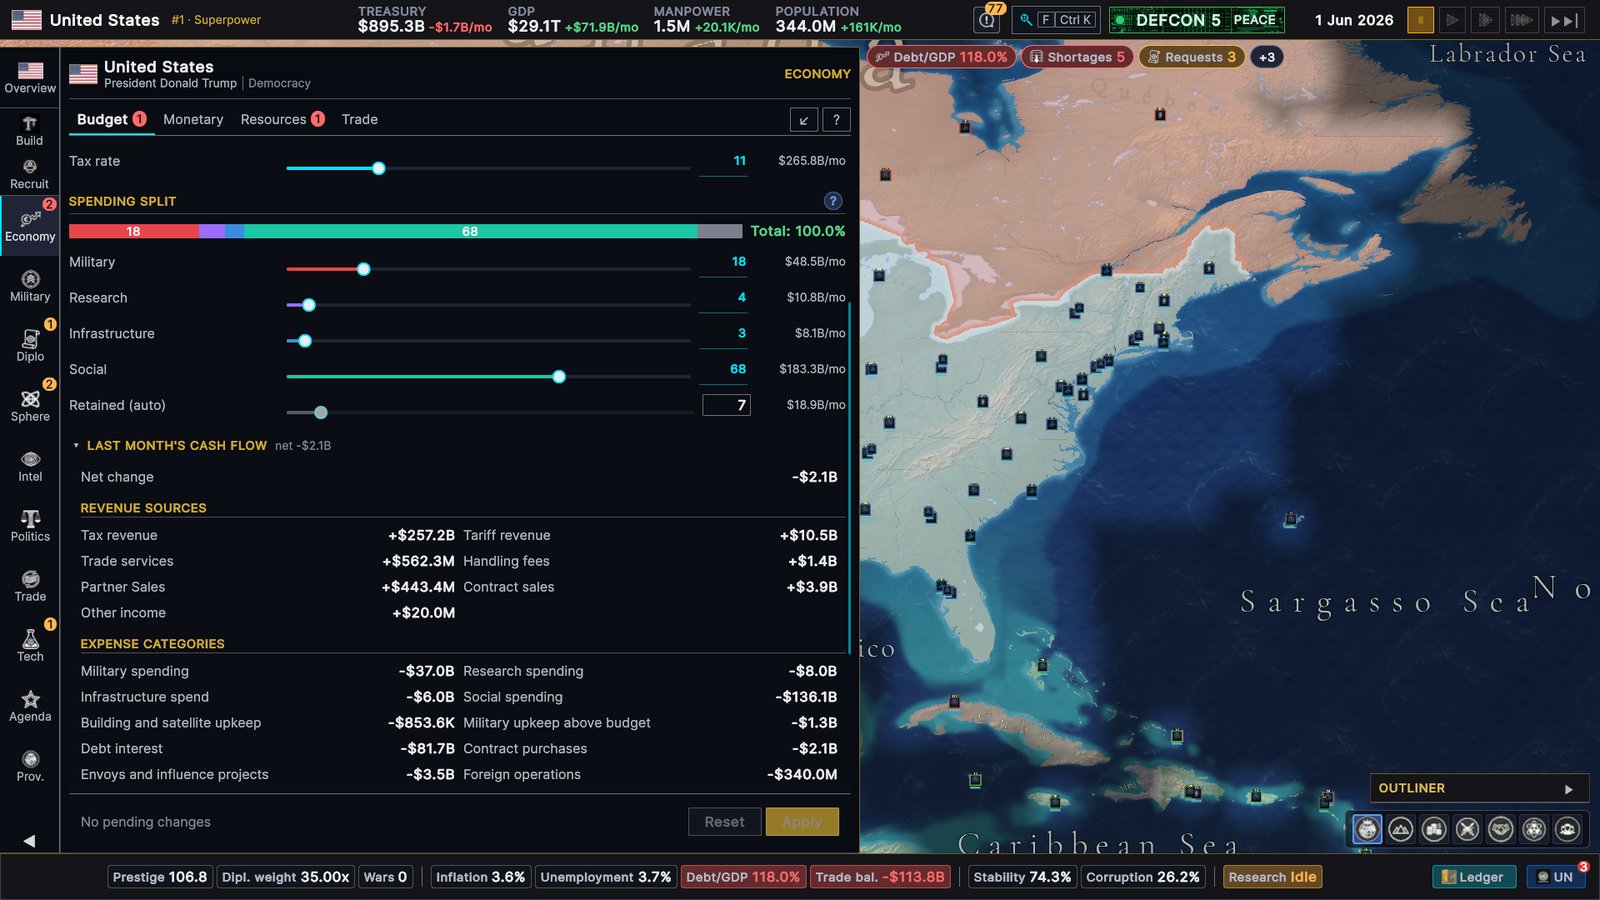
Task: Adjust the Social spending slider handle
Action: coord(559,377)
